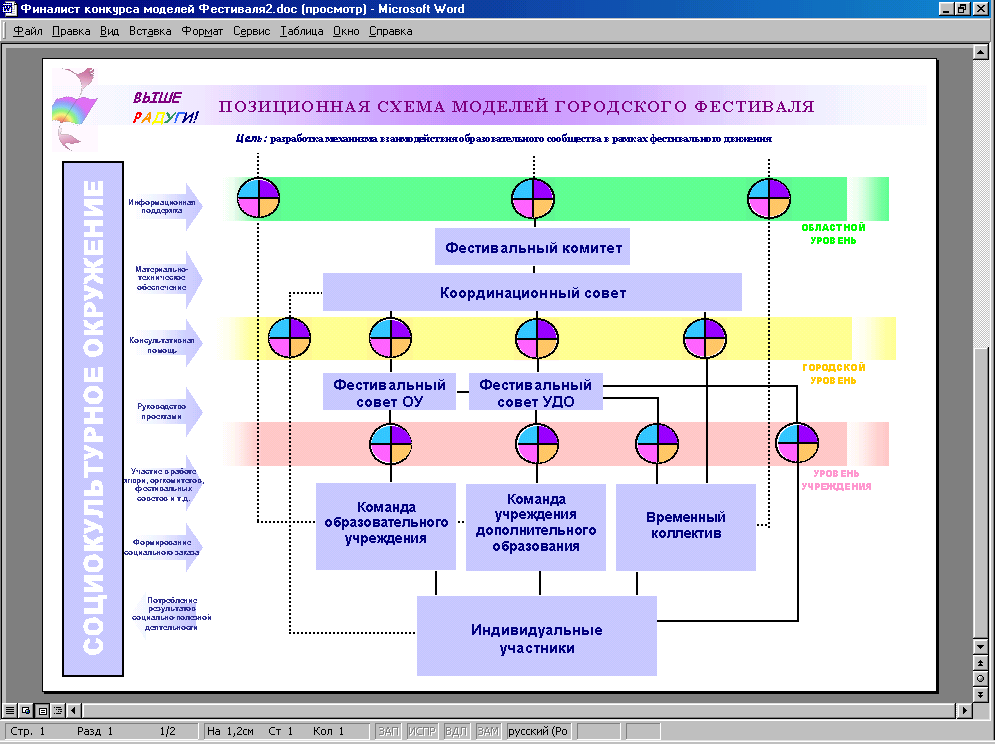Click the Previous Page double-arrow button
The height and width of the screenshot is (744, 995).
(x=981, y=663)
